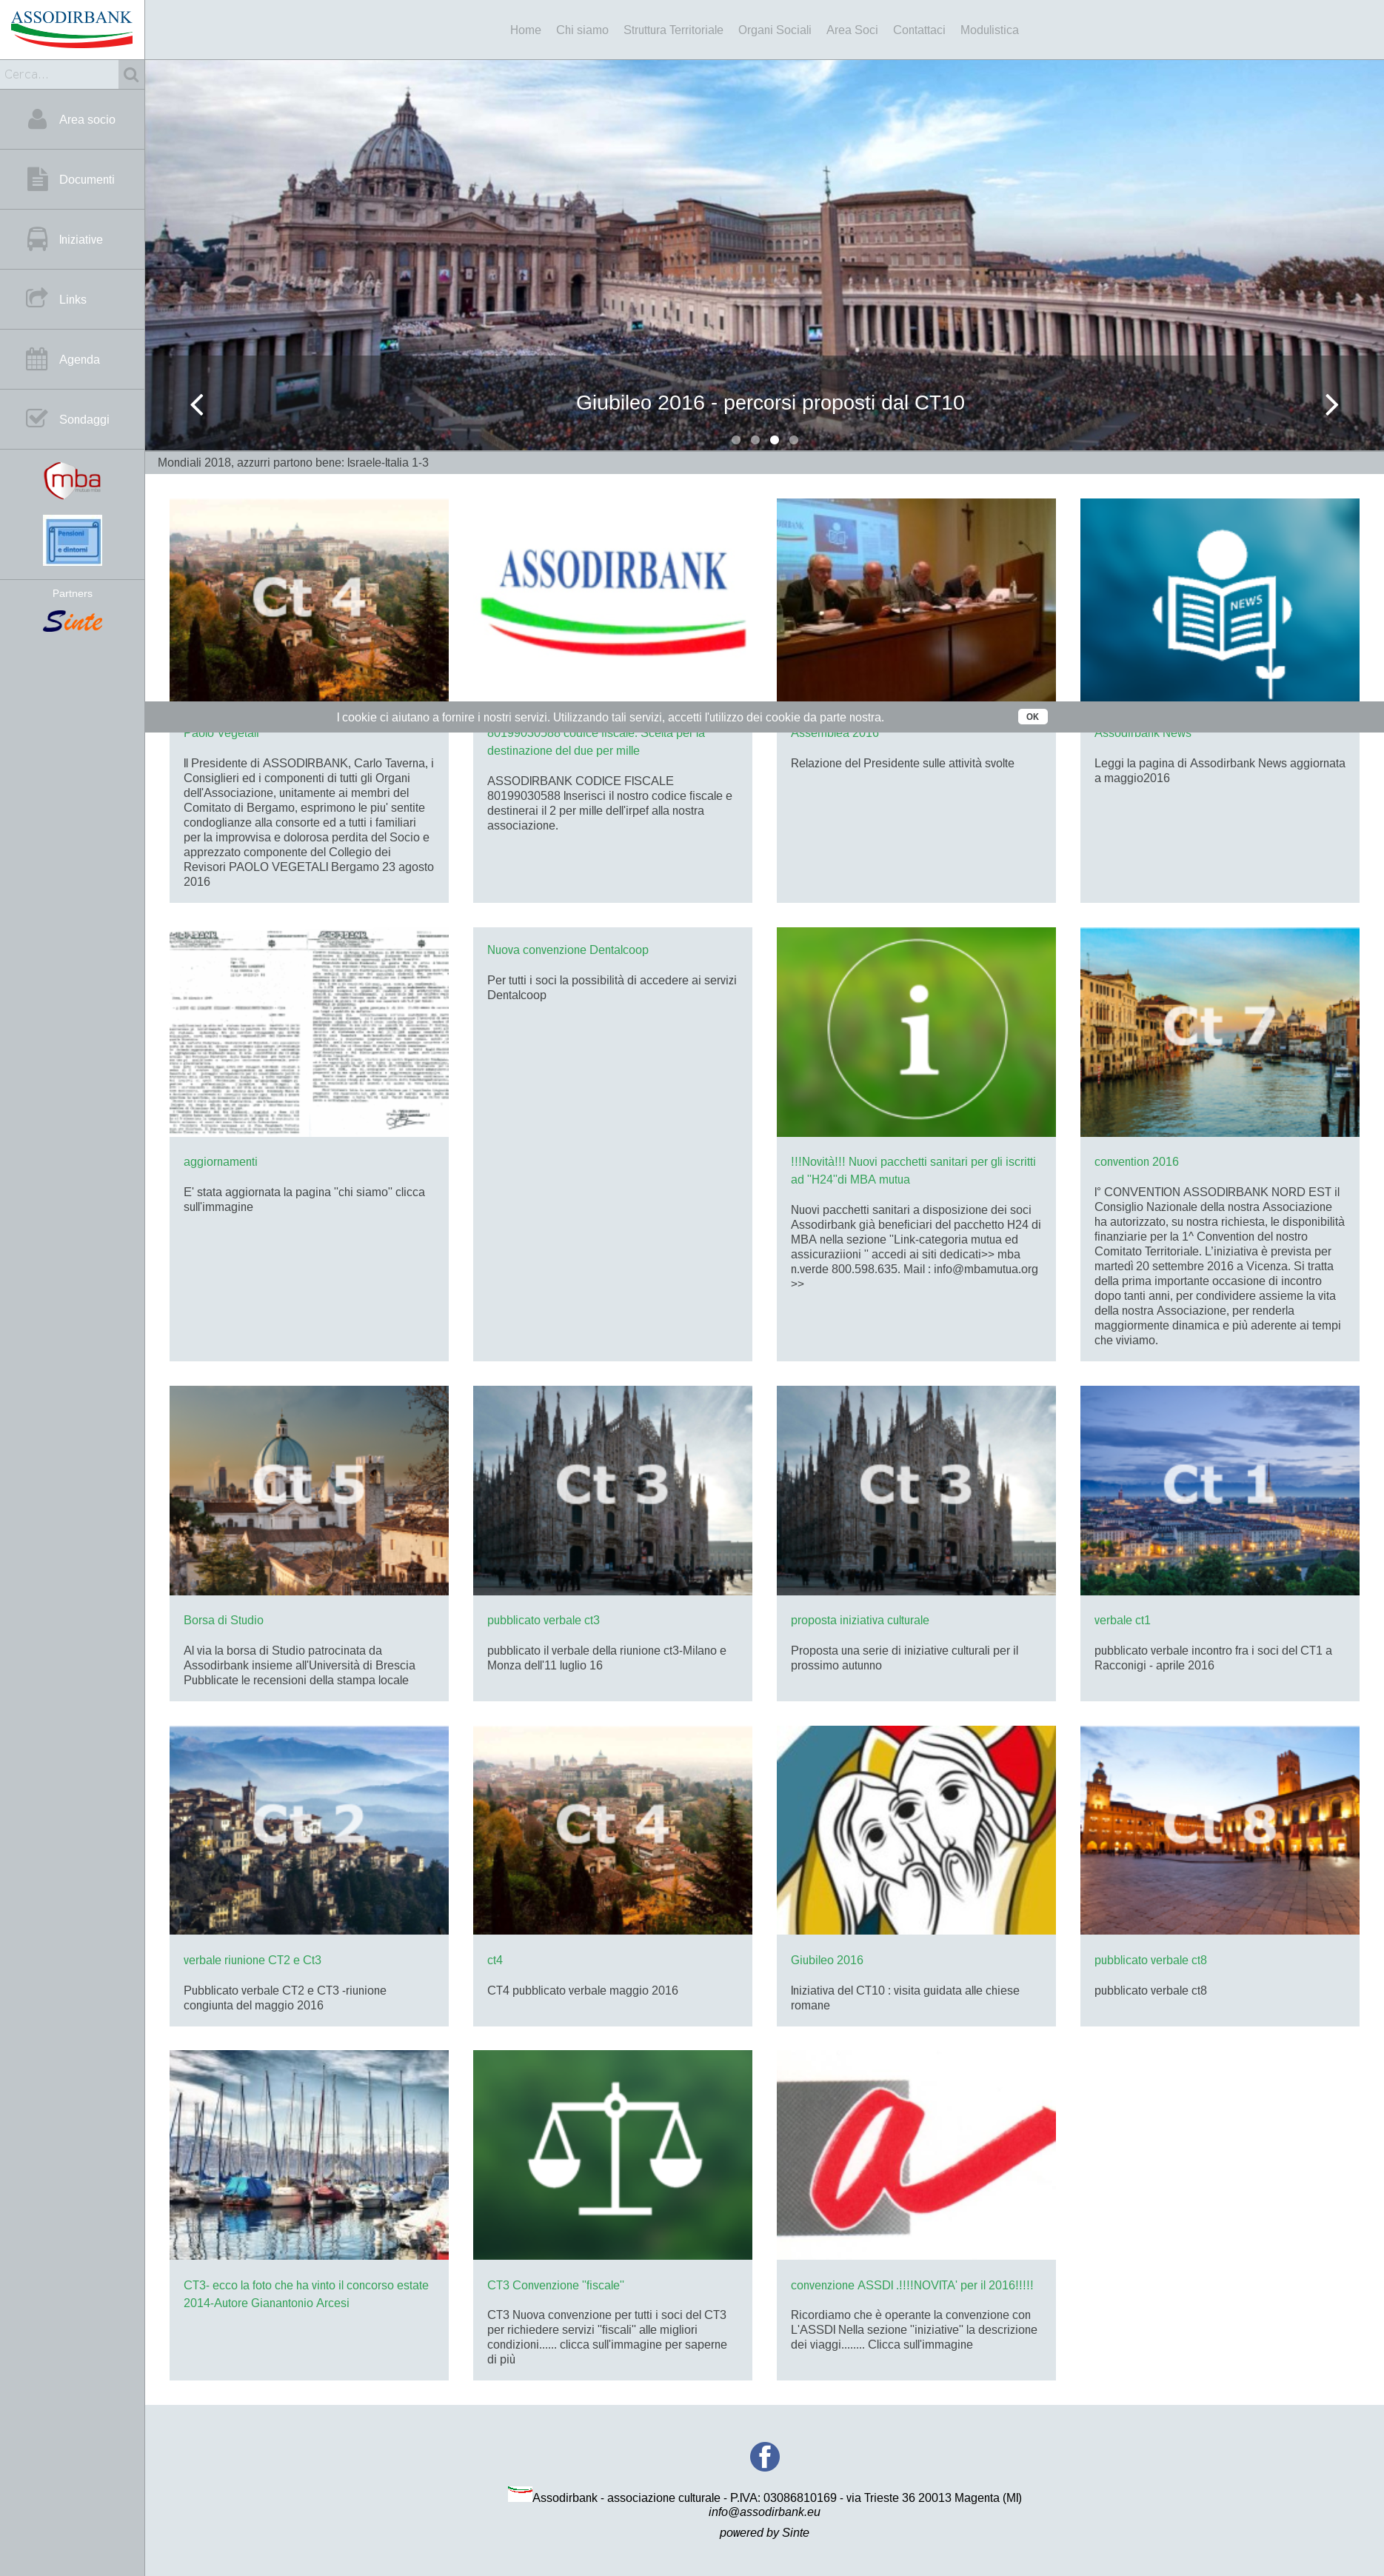The width and height of the screenshot is (1384, 2576).
Task: Open the convention 2016 article link
Action: [1136, 1162]
